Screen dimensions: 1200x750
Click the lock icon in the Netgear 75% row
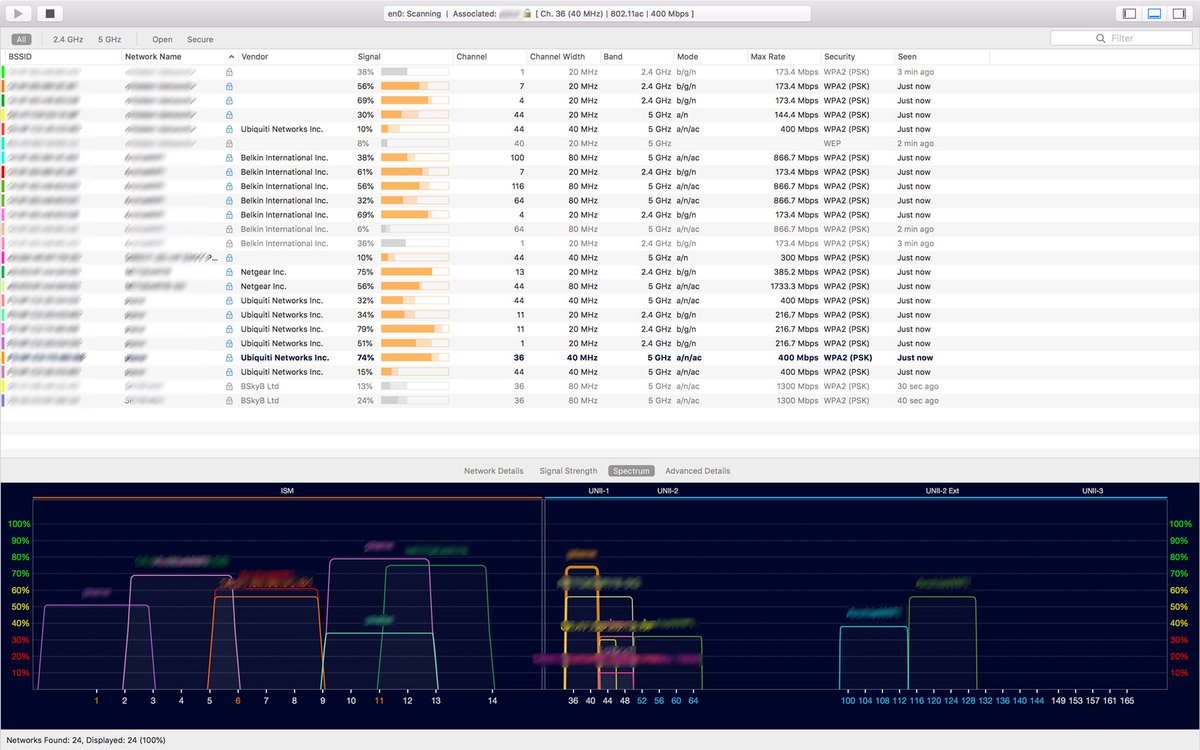229,272
